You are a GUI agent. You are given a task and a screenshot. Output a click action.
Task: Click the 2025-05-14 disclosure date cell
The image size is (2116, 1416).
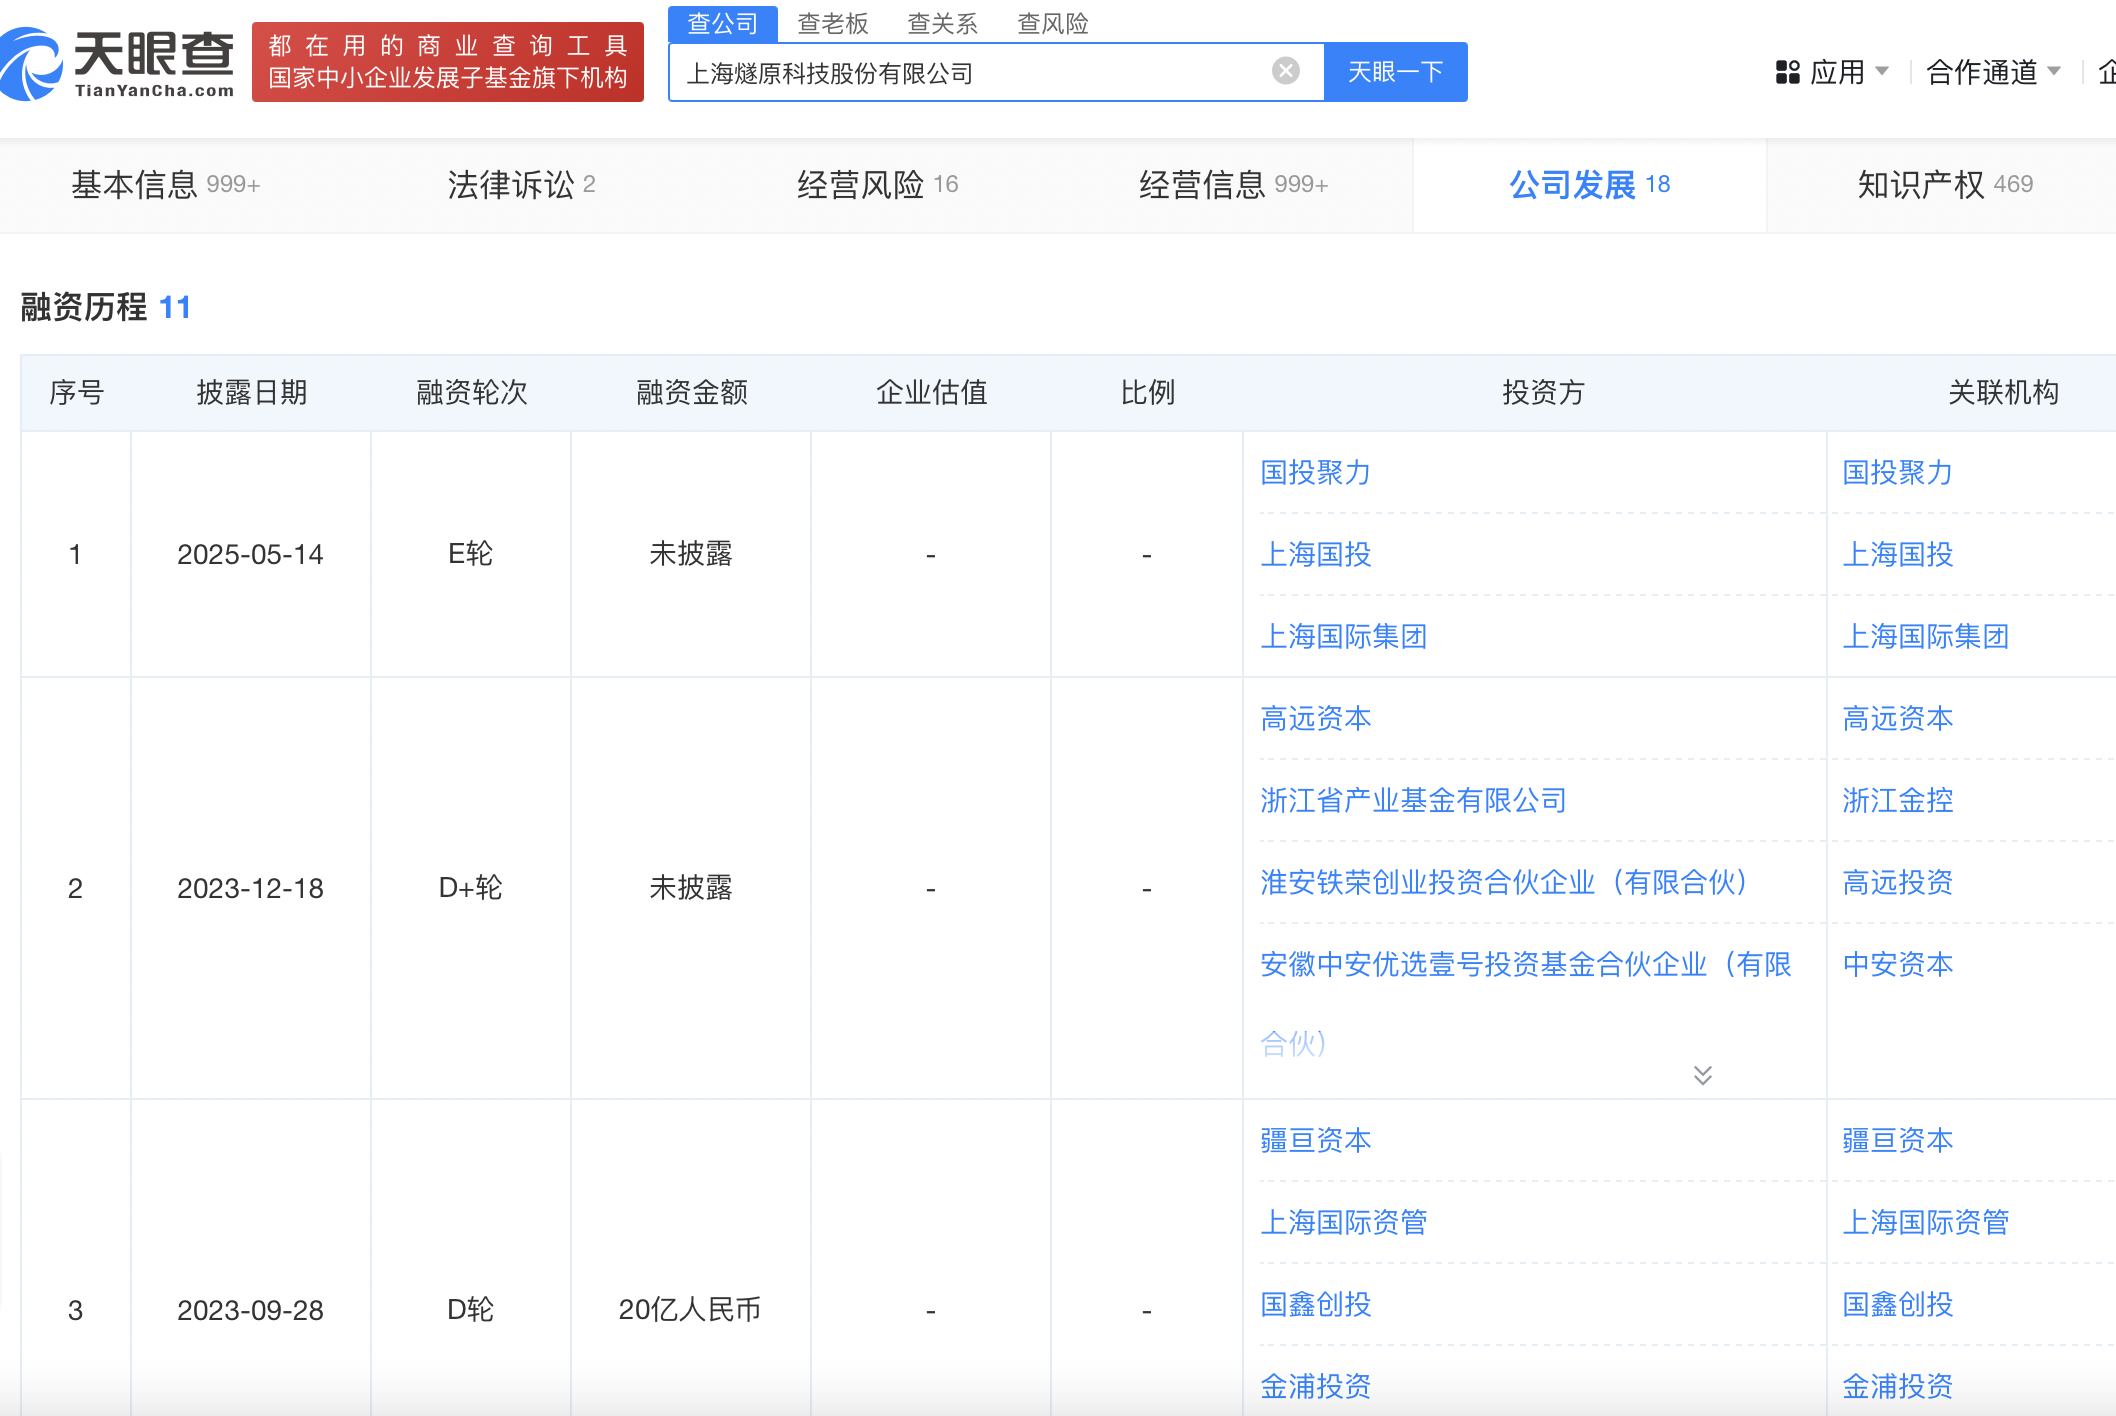point(250,554)
